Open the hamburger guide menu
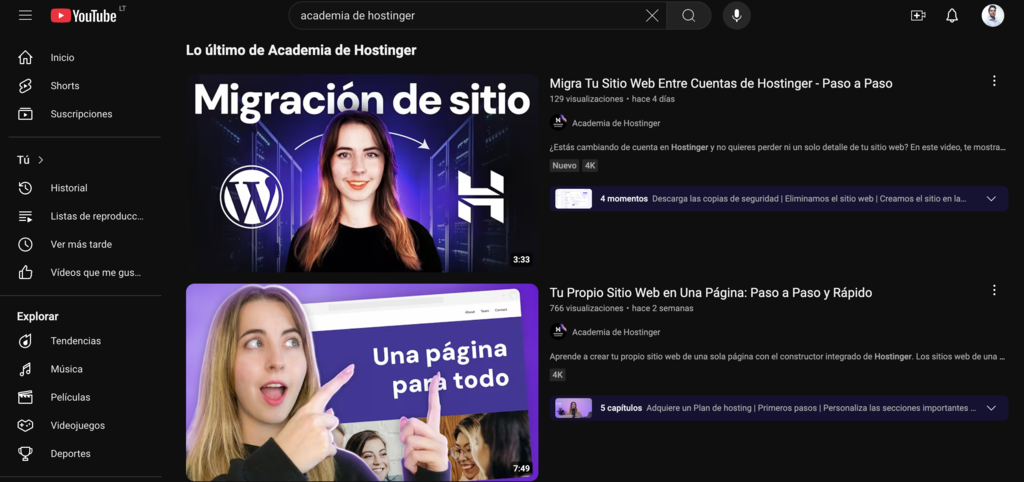The width and height of the screenshot is (1024, 482). [25, 15]
